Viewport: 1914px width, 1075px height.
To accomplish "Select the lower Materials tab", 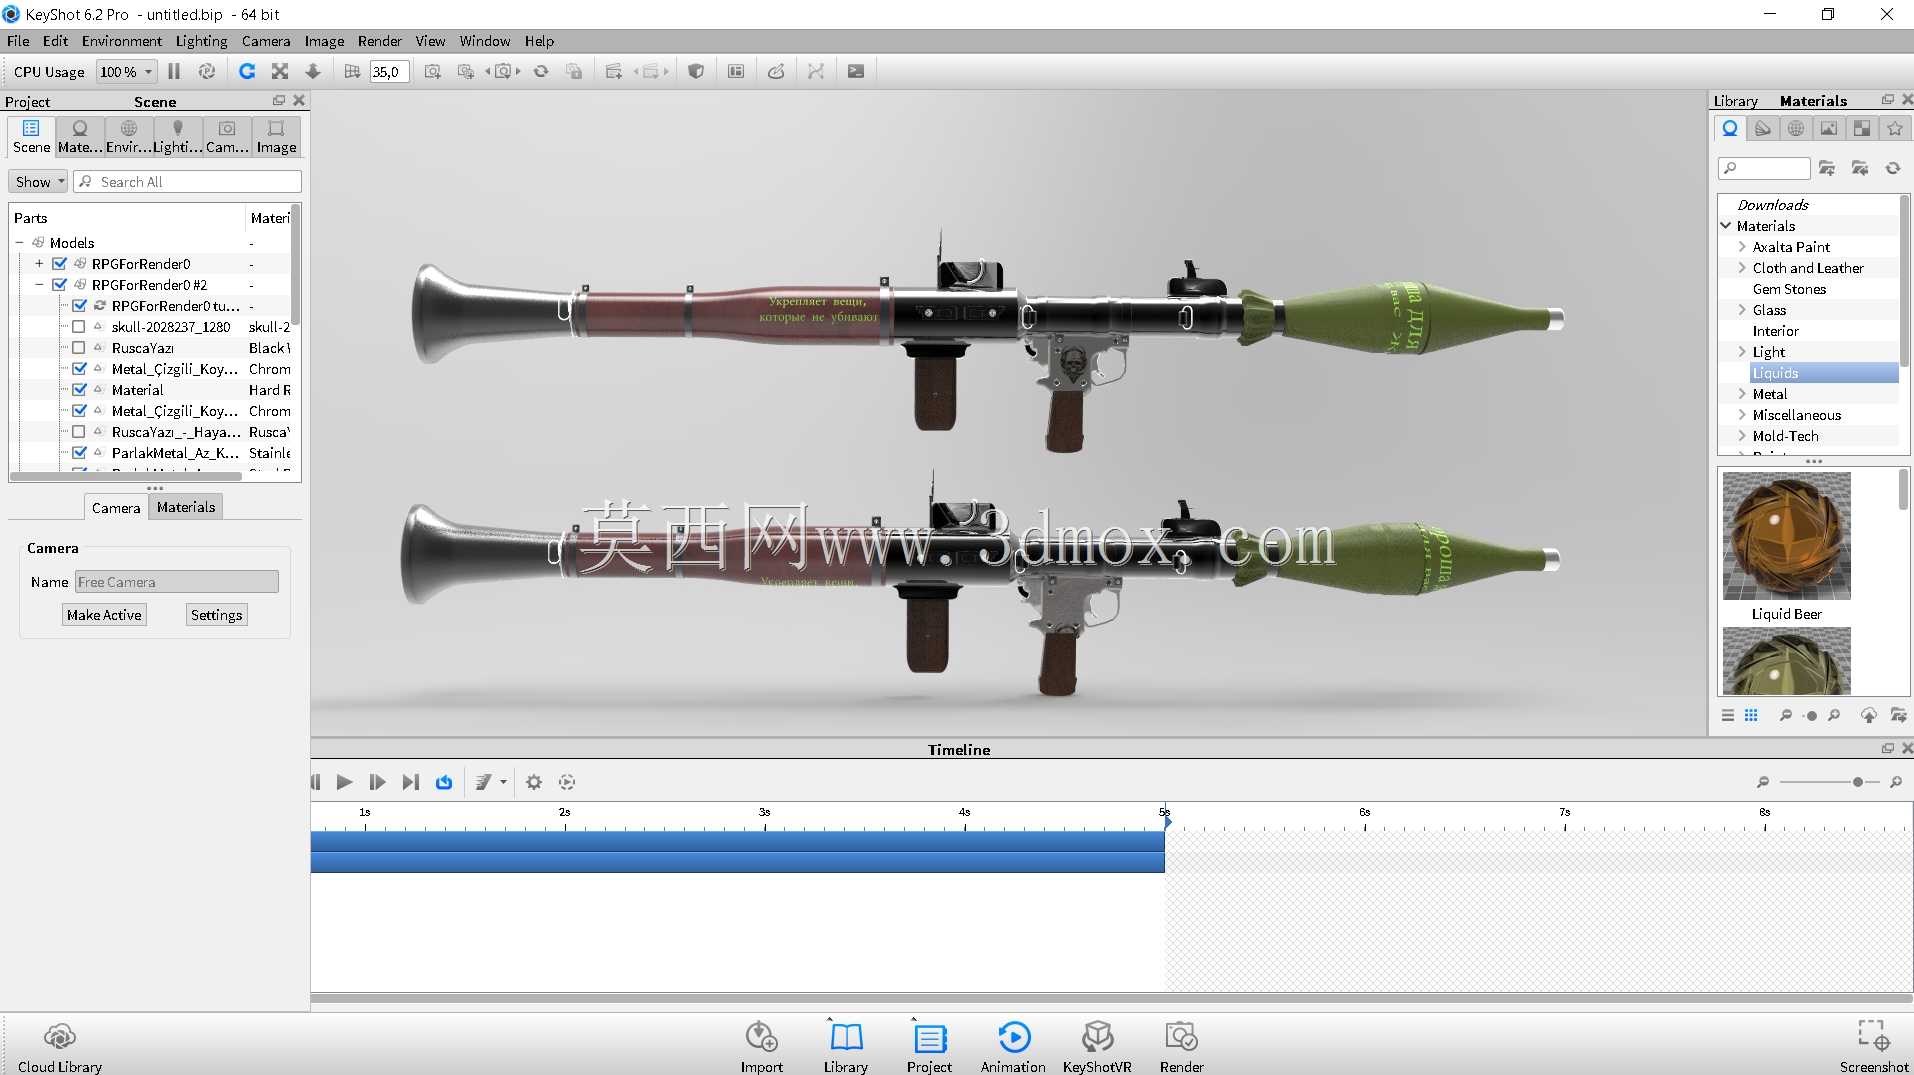I will [x=186, y=507].
